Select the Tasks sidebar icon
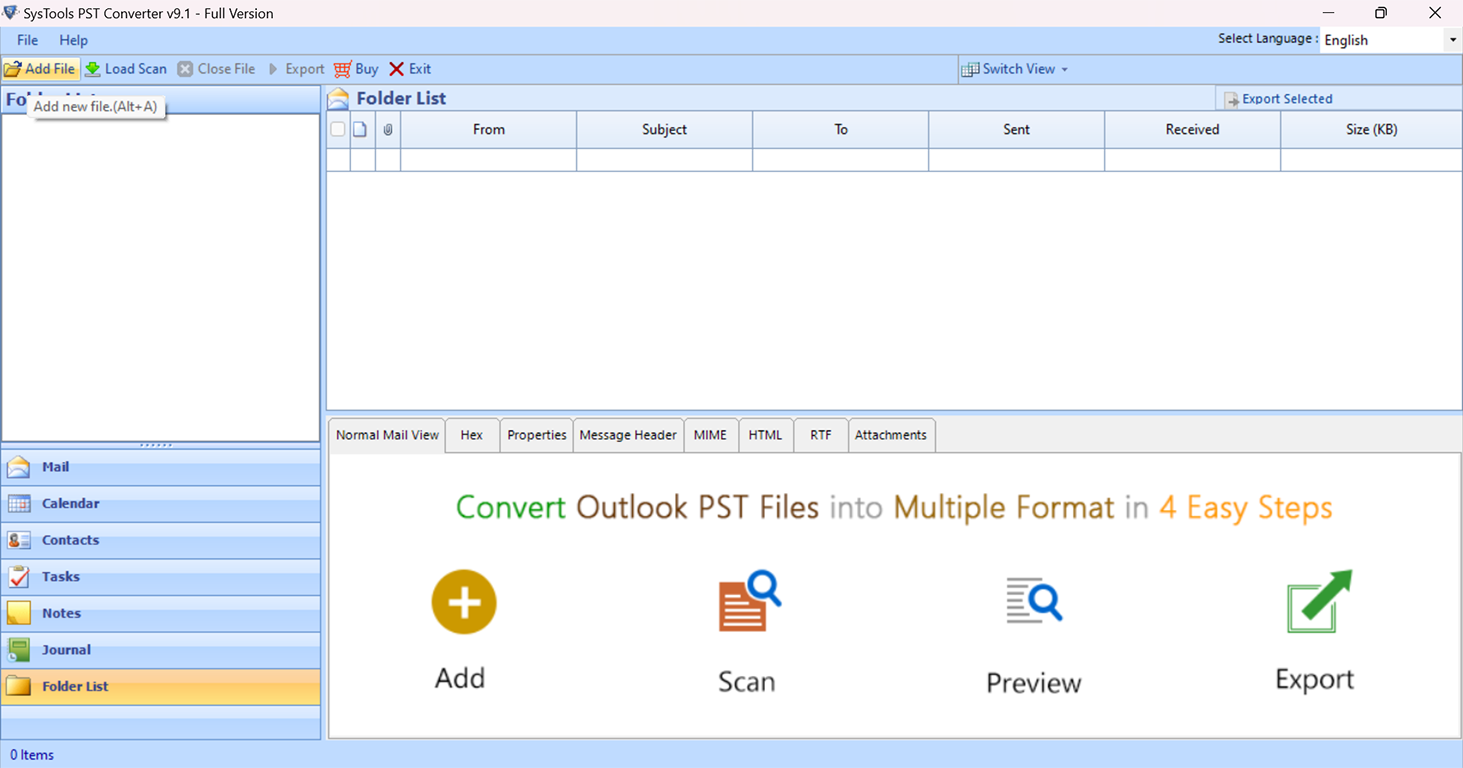This screenshot has height=768, width=1463. point(20,576)
